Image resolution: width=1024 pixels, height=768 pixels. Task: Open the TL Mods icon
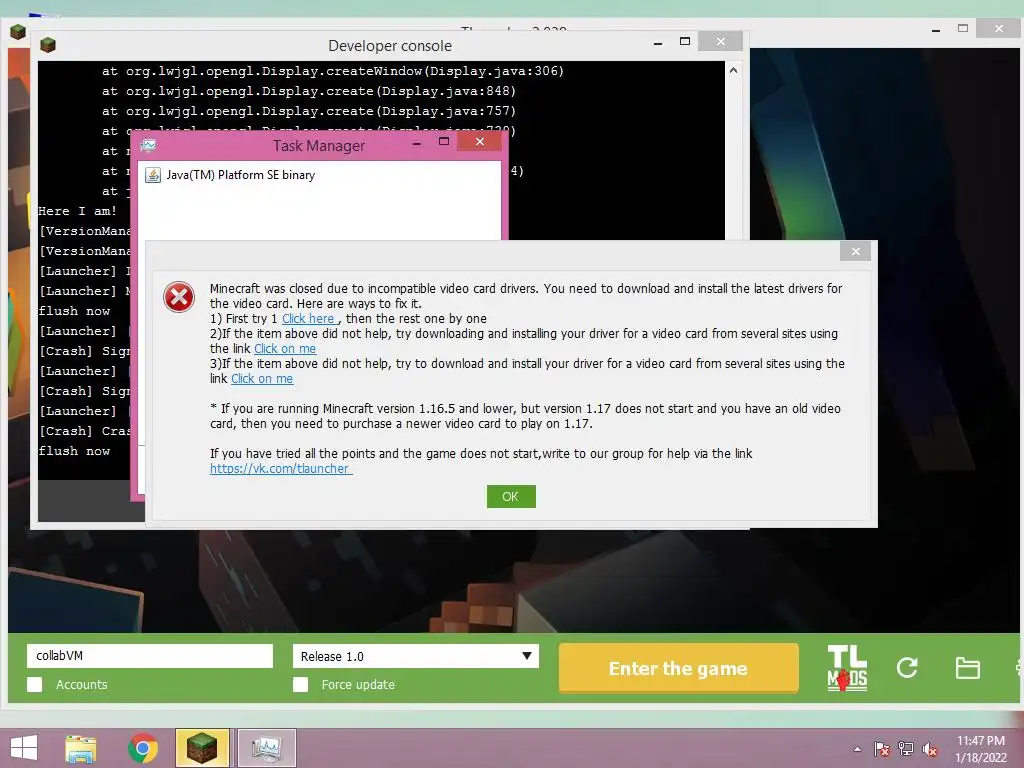(x=847, y=668)
